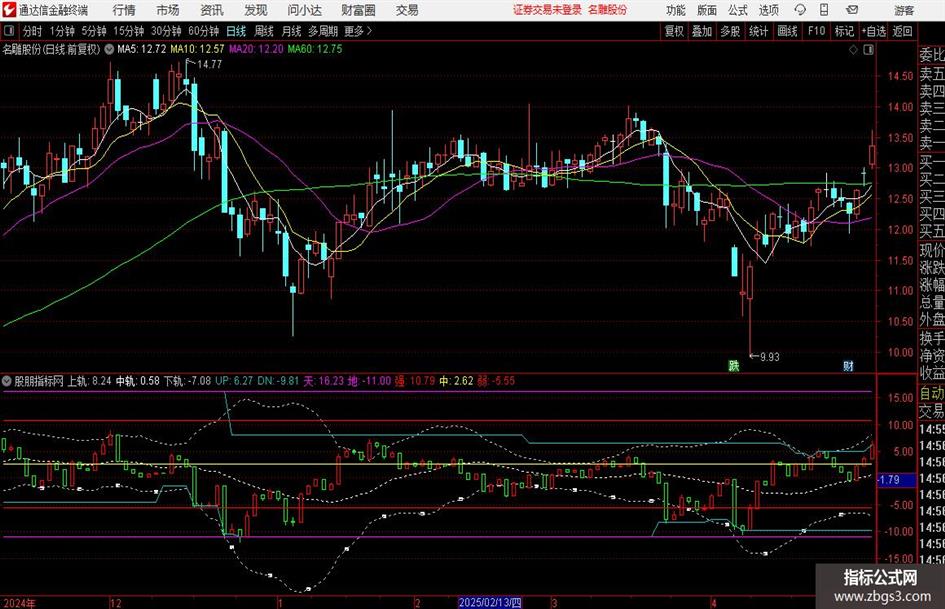Open the 问小达 menu
The image size is (945, 609).
click(x=304, y=10)
